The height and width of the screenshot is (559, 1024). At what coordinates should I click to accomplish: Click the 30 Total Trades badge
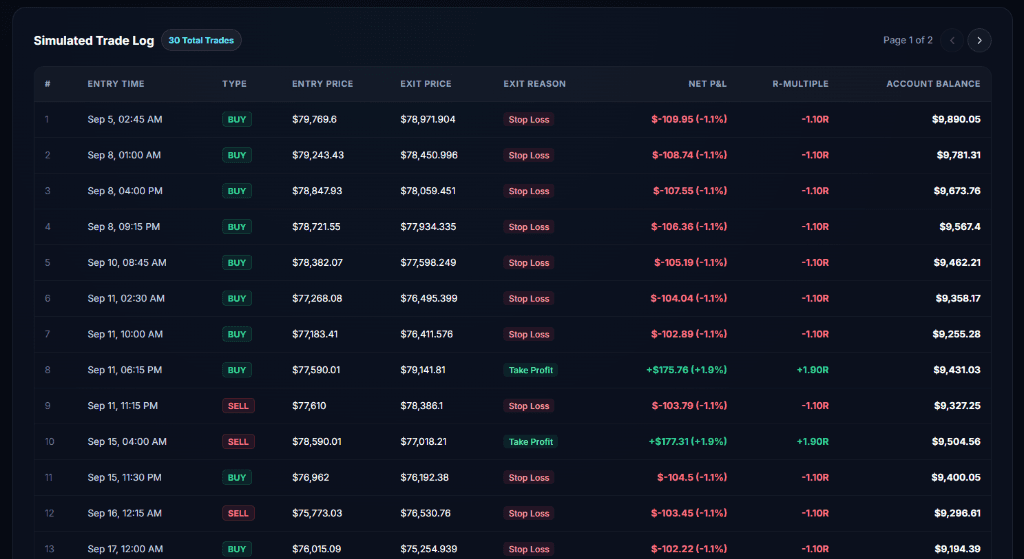tap(201, 40)
